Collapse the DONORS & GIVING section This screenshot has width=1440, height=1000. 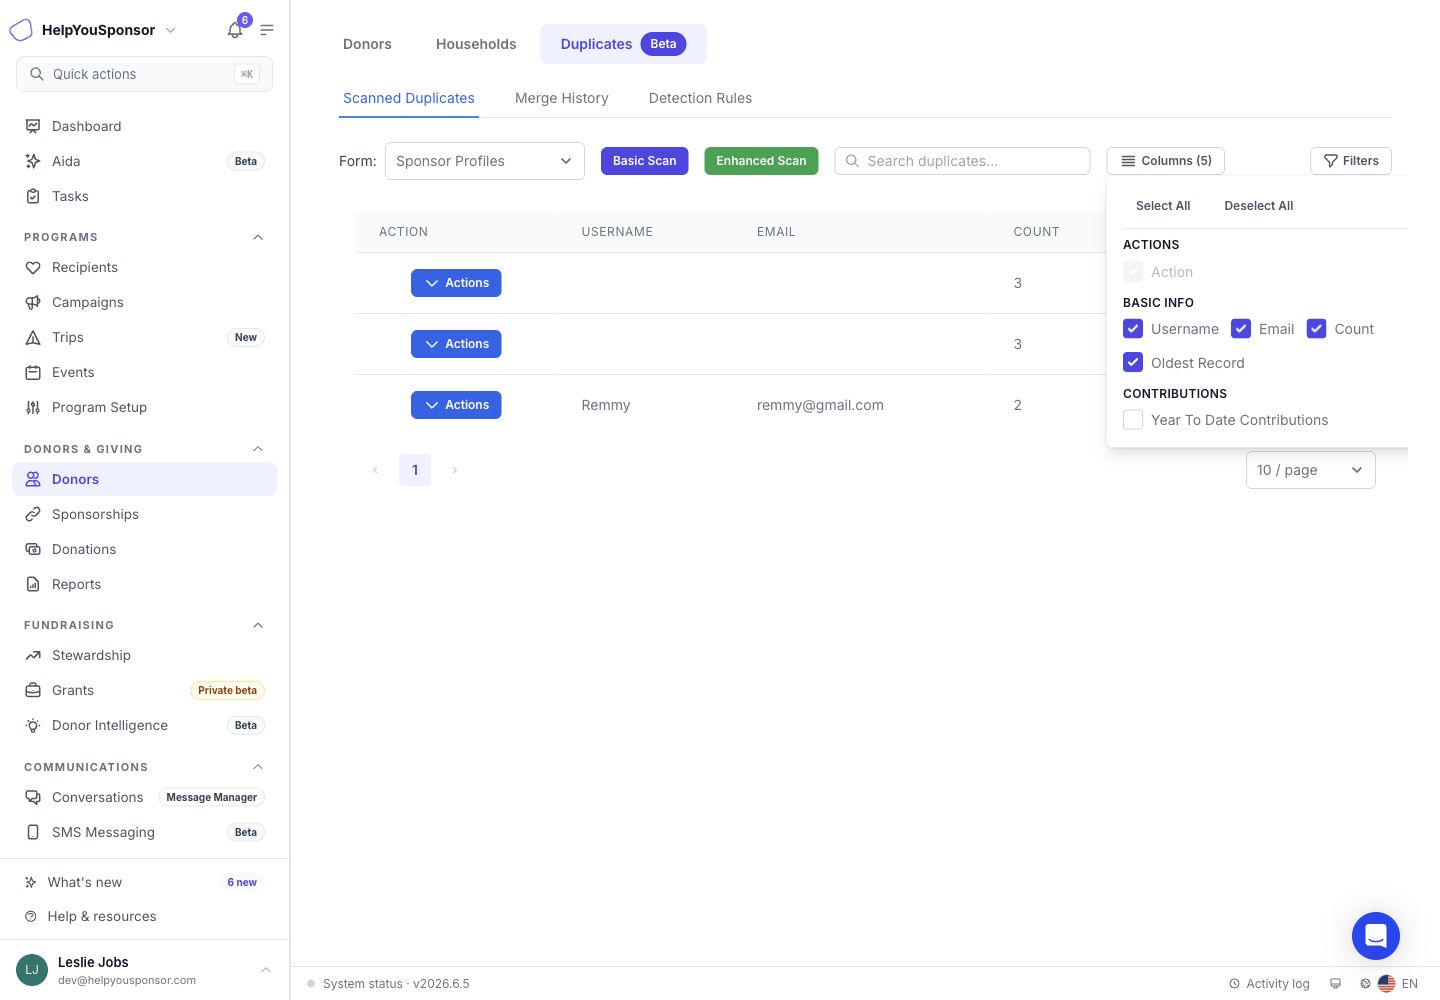[x=258, y=449]
